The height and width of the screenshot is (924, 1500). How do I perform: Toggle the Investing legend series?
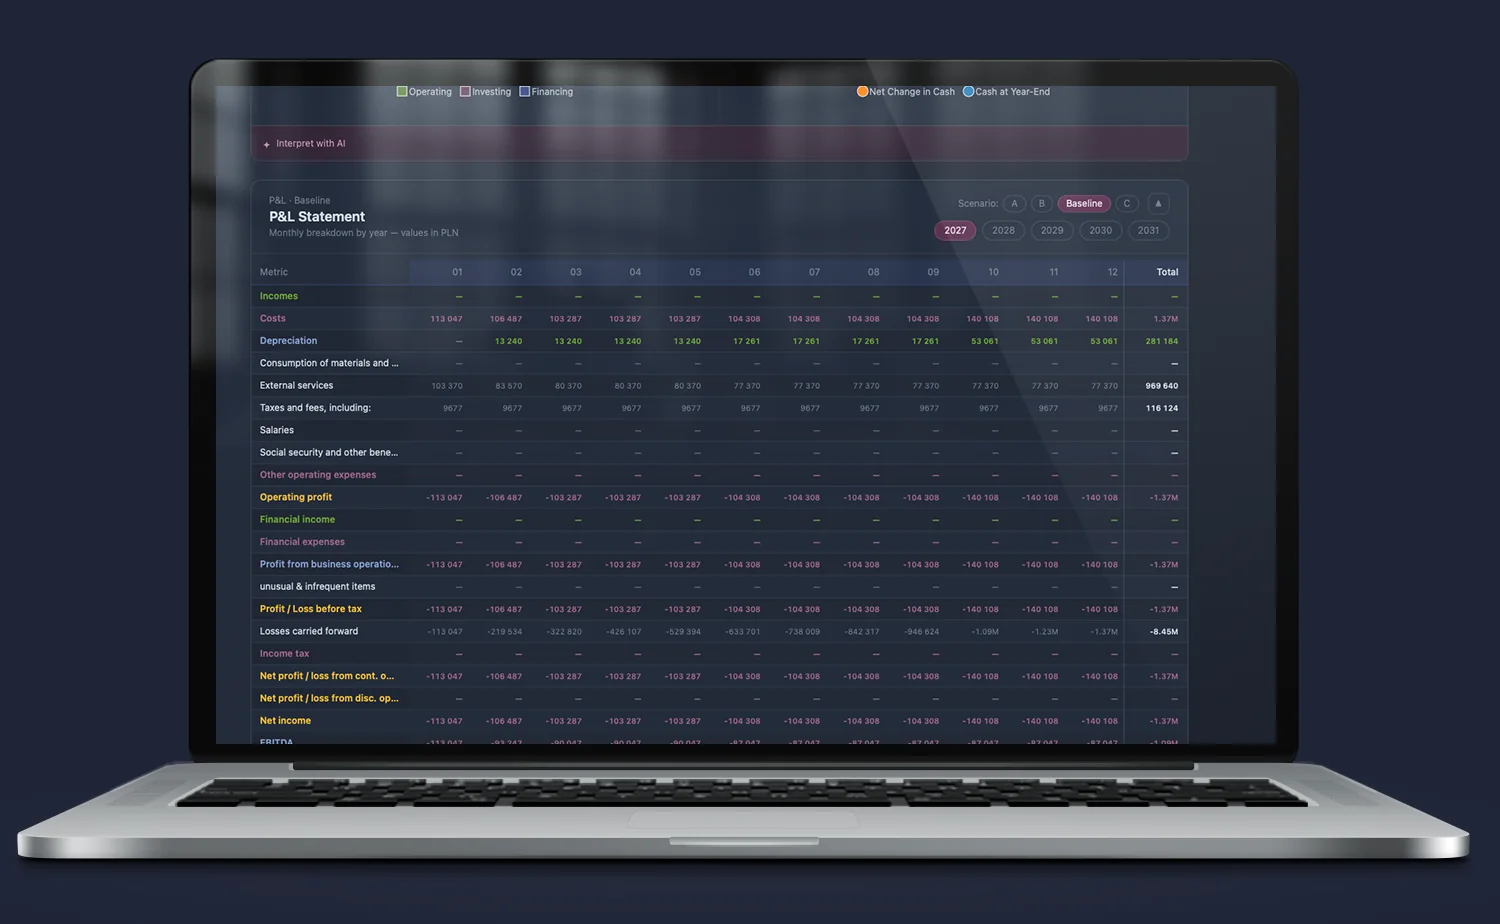pyautogui.click(x=486, y=92)
